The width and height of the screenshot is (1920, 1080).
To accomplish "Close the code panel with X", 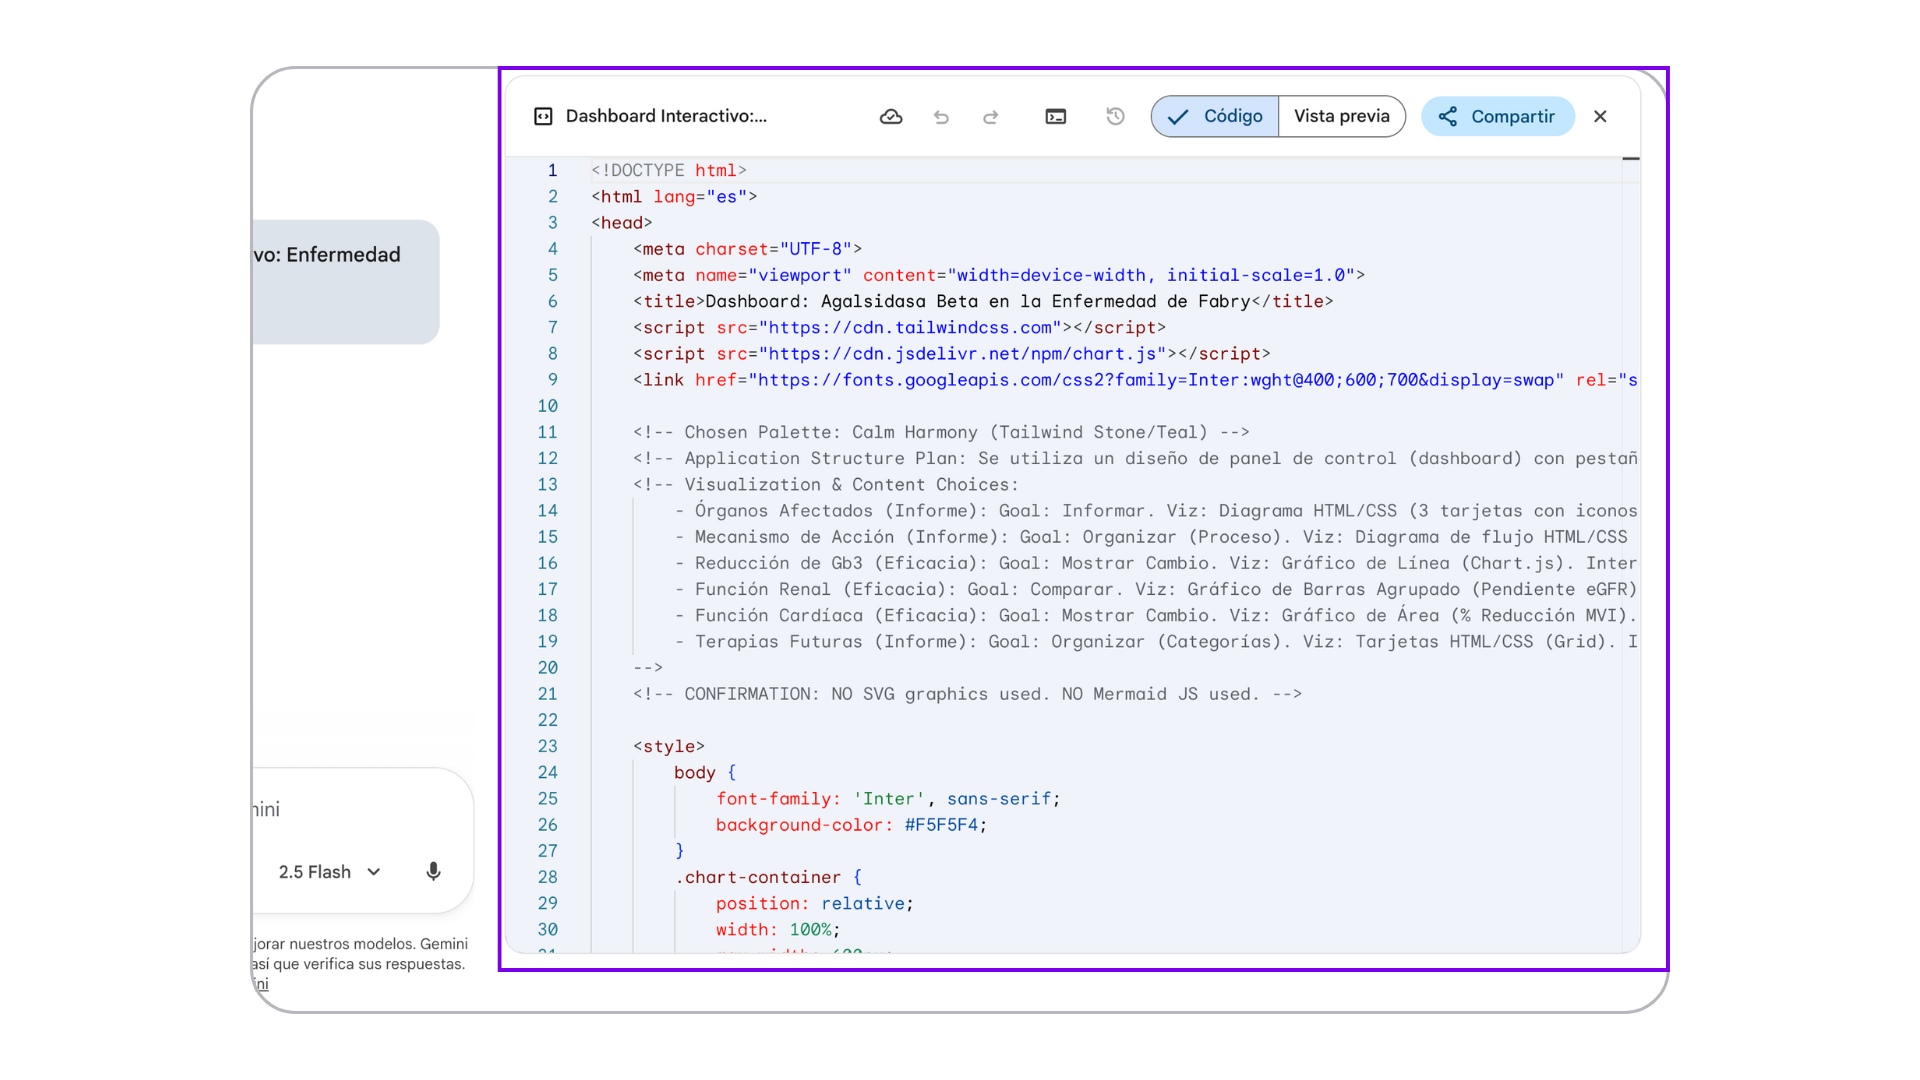I will click(1600, 117).
